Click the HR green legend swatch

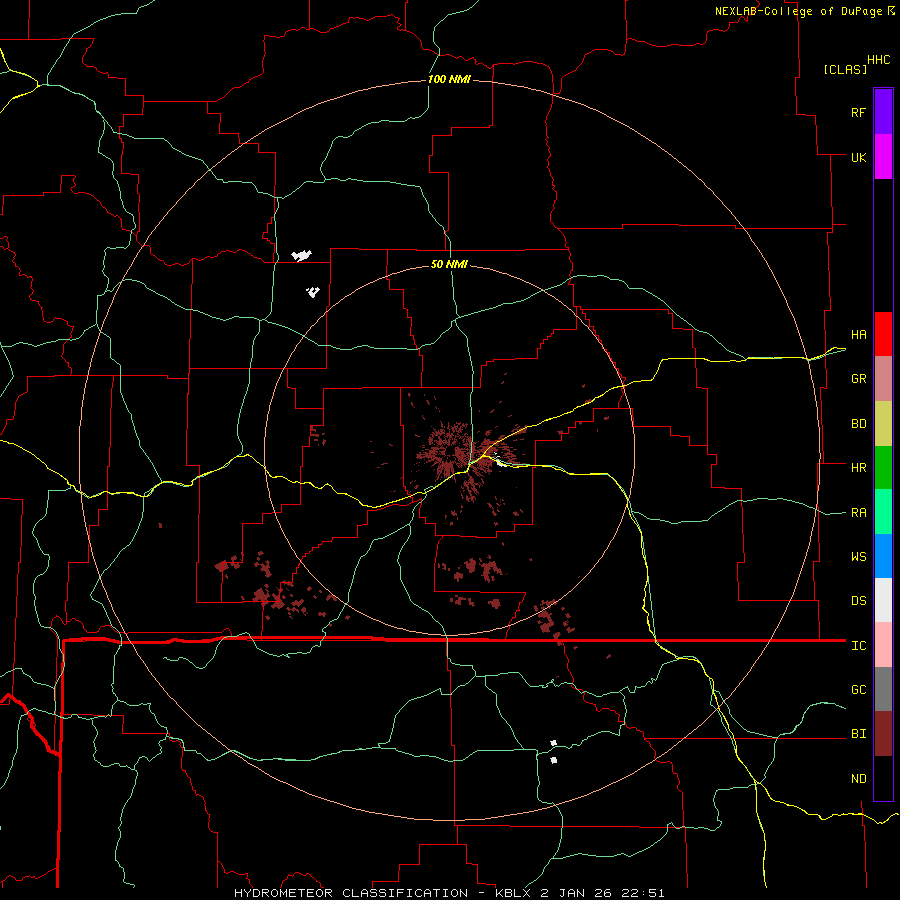pos(883,468)
